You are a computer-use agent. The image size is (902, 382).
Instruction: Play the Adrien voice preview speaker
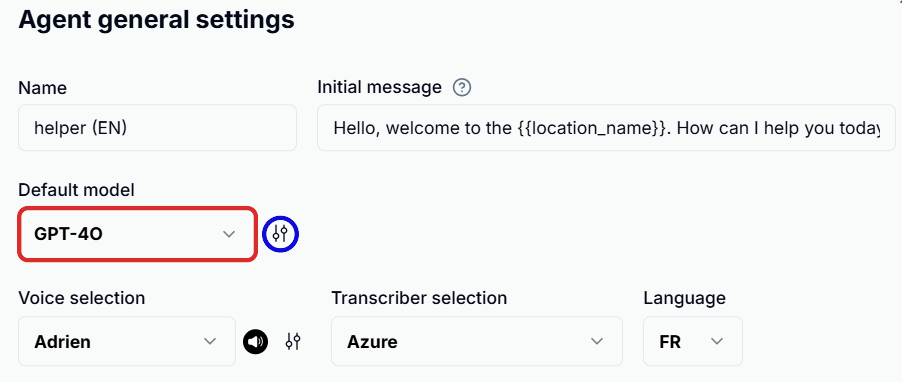click(255, 342)
